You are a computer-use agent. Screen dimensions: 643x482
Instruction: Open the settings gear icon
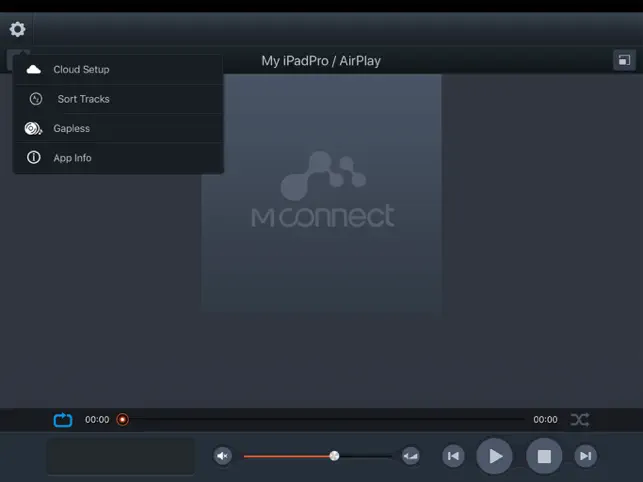pyautogui.click(x=17, y=29)
